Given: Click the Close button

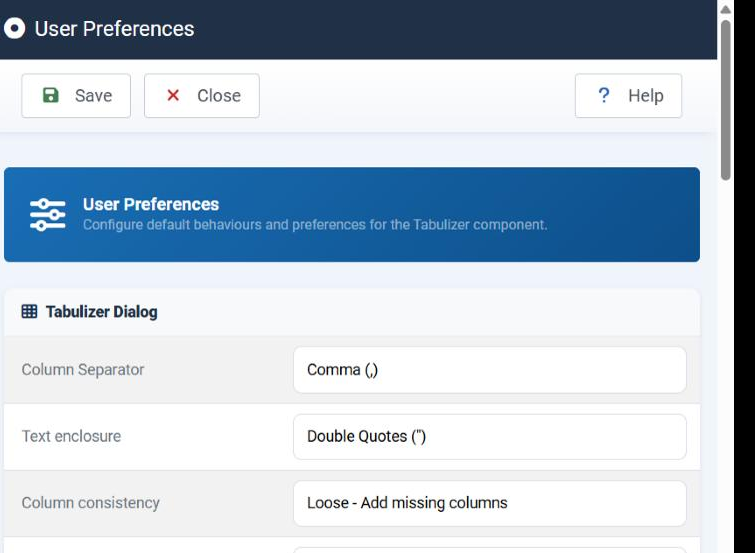Looking at the screenshot, I should pos(202,96).
